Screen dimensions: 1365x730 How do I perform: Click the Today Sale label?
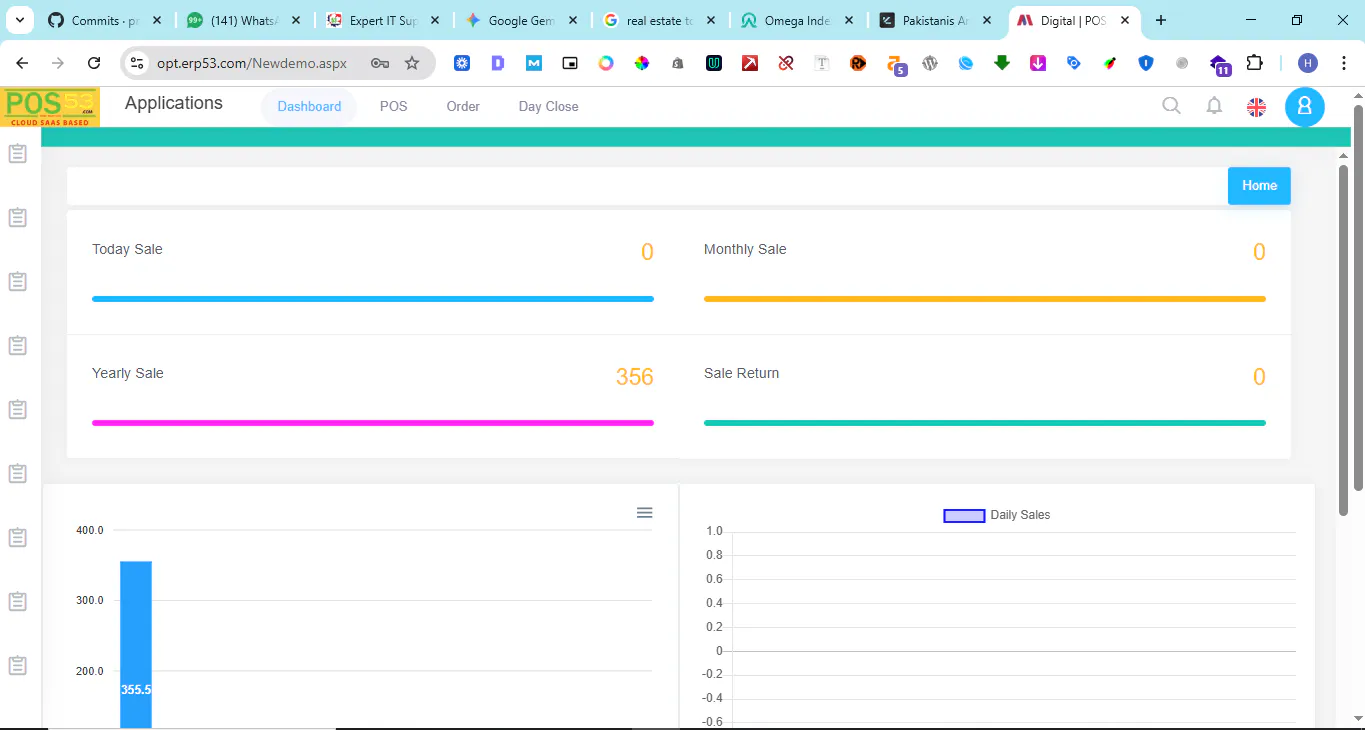coord(127,249)
